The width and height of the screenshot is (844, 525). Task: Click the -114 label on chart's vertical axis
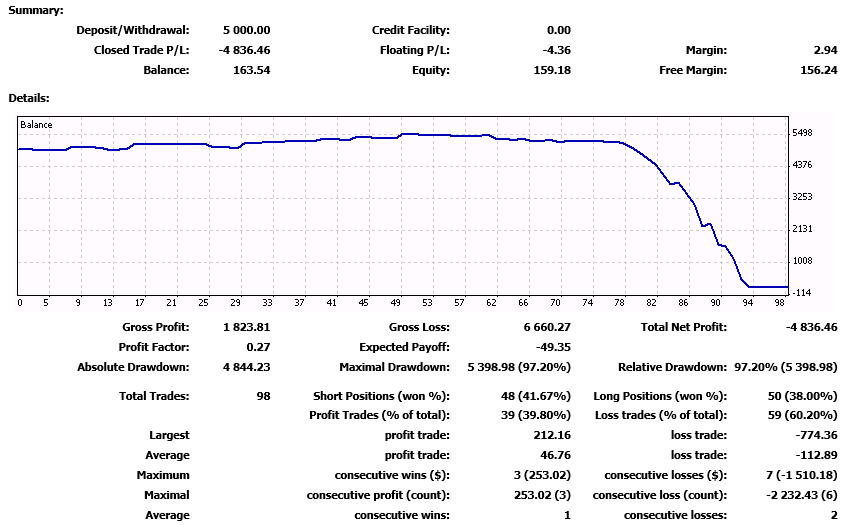click(803, 292)
